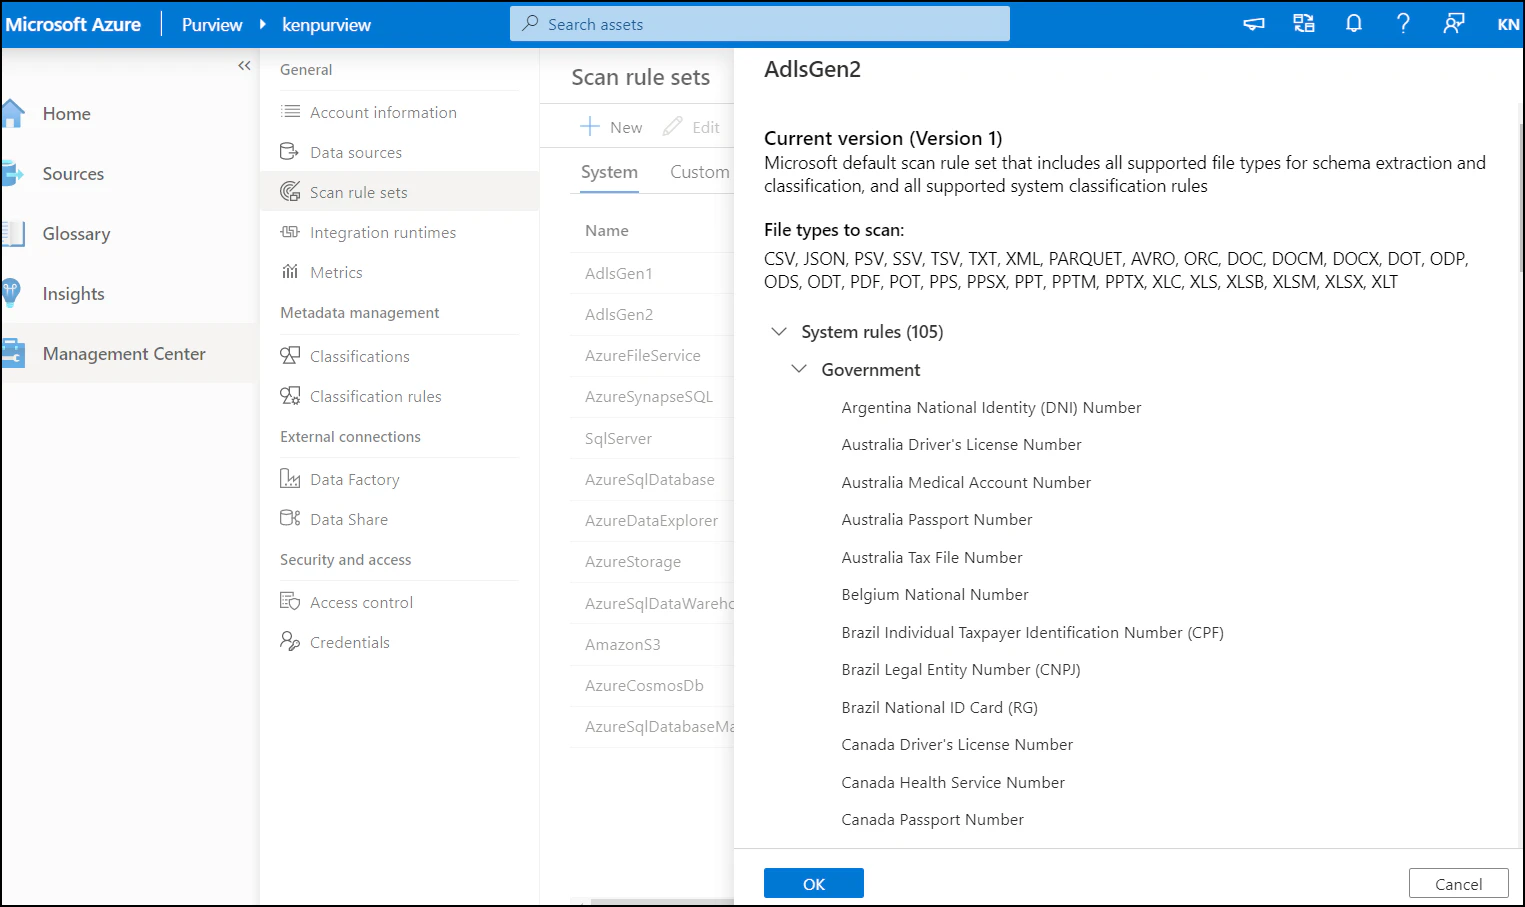Image resolution: width=1525 pixels, height=907 pixels.
Task: Click the pencil Edit icon
Action: click(673, 127)
